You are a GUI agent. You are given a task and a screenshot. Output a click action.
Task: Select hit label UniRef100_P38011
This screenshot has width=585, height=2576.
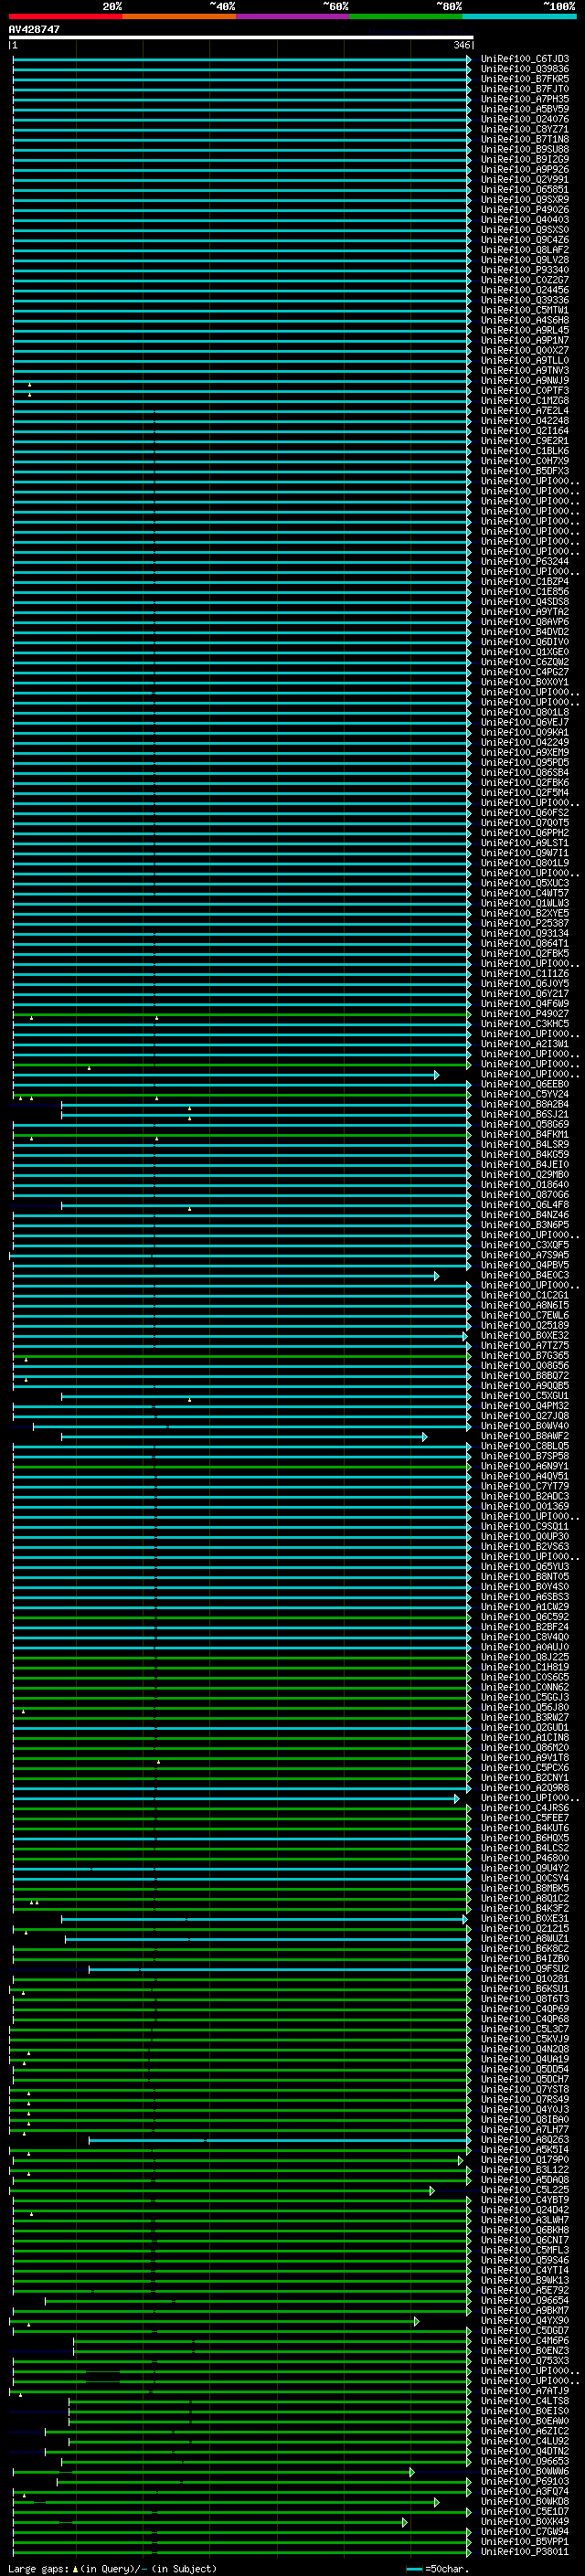pos(525,2552)
